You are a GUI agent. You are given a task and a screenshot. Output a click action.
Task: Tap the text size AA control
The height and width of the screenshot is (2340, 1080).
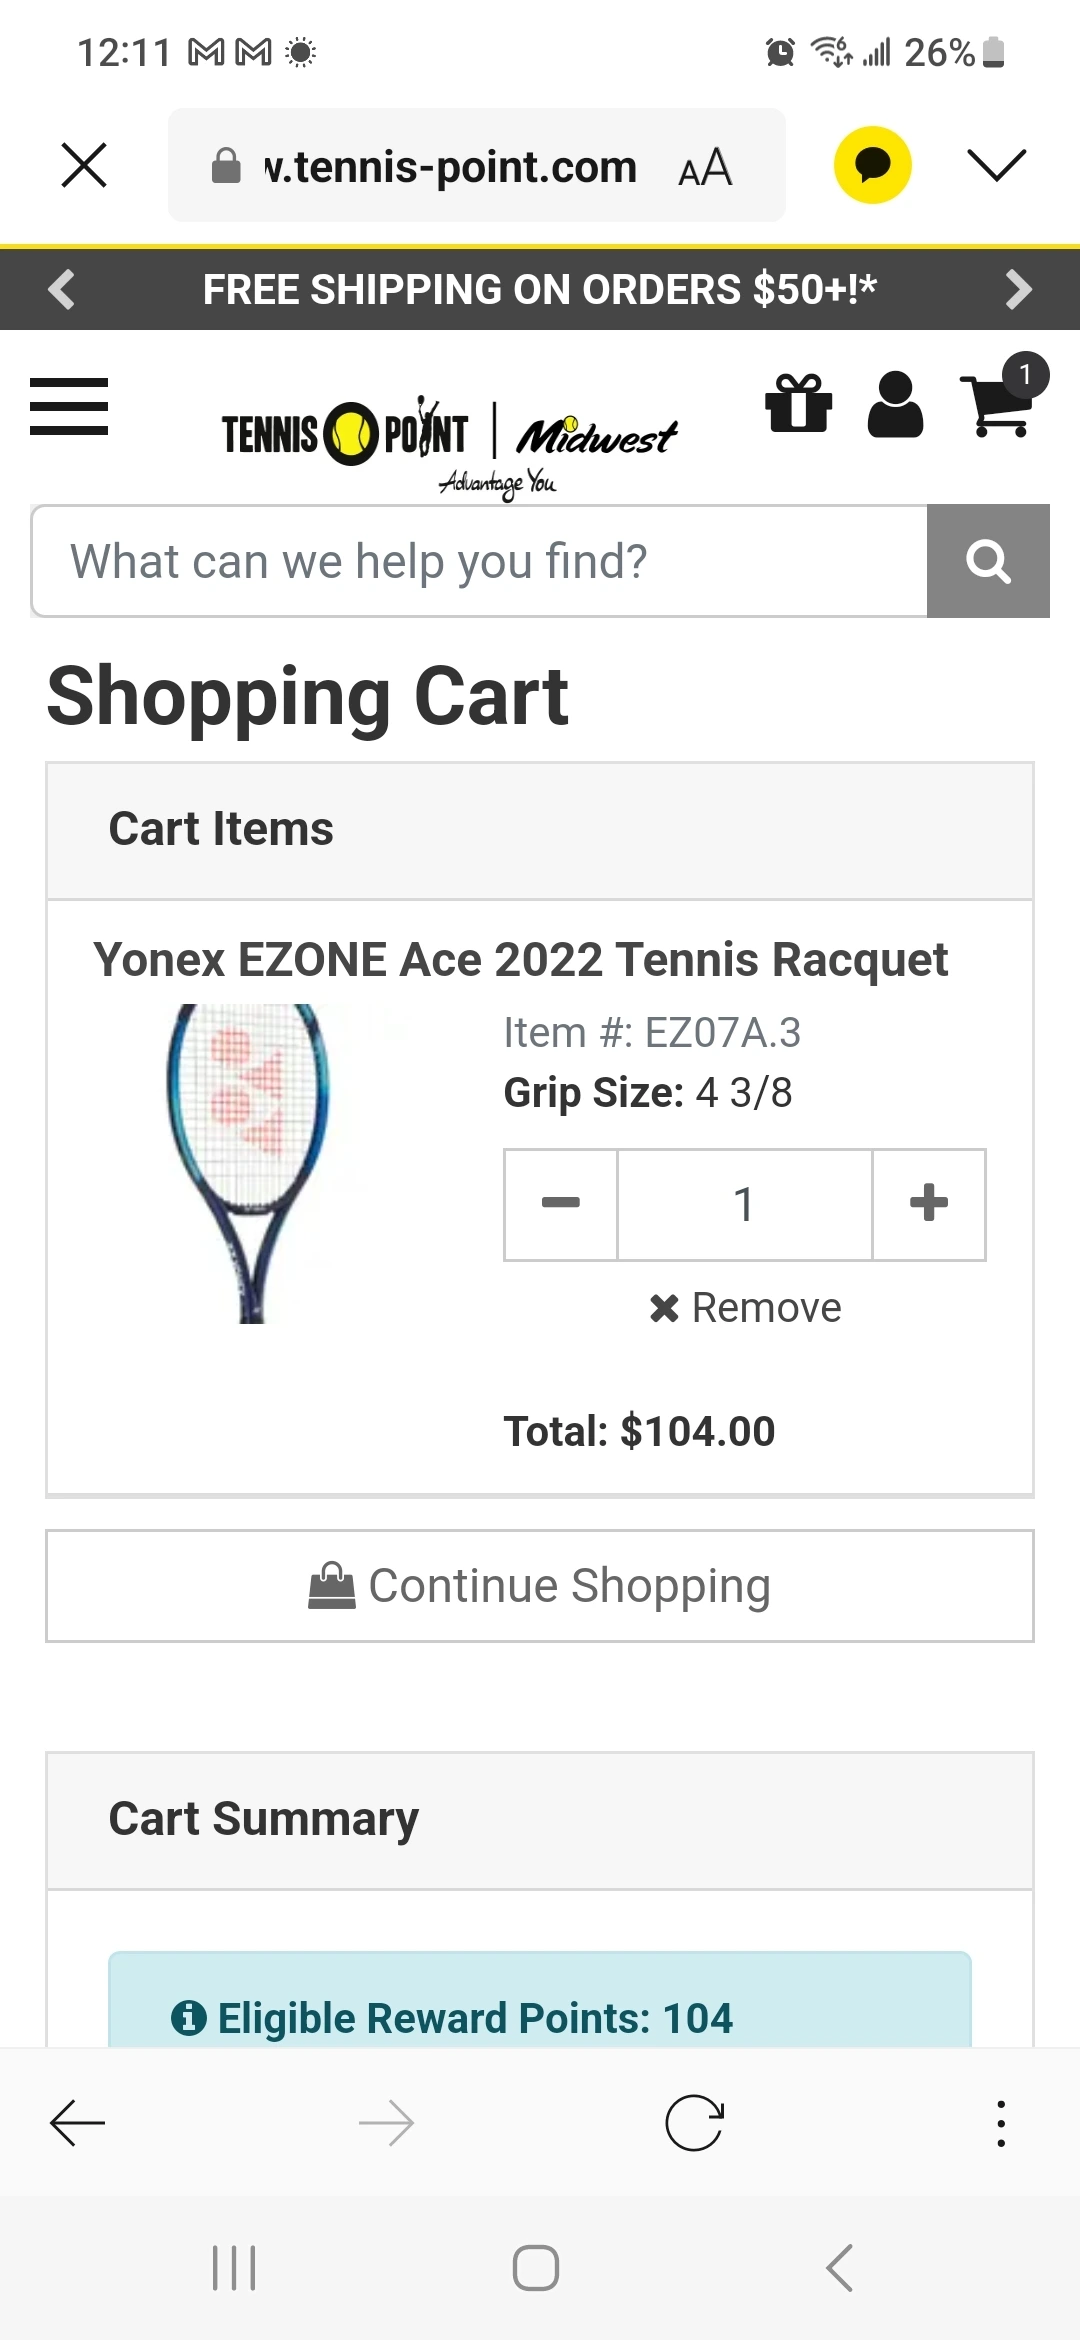point(705,167)
